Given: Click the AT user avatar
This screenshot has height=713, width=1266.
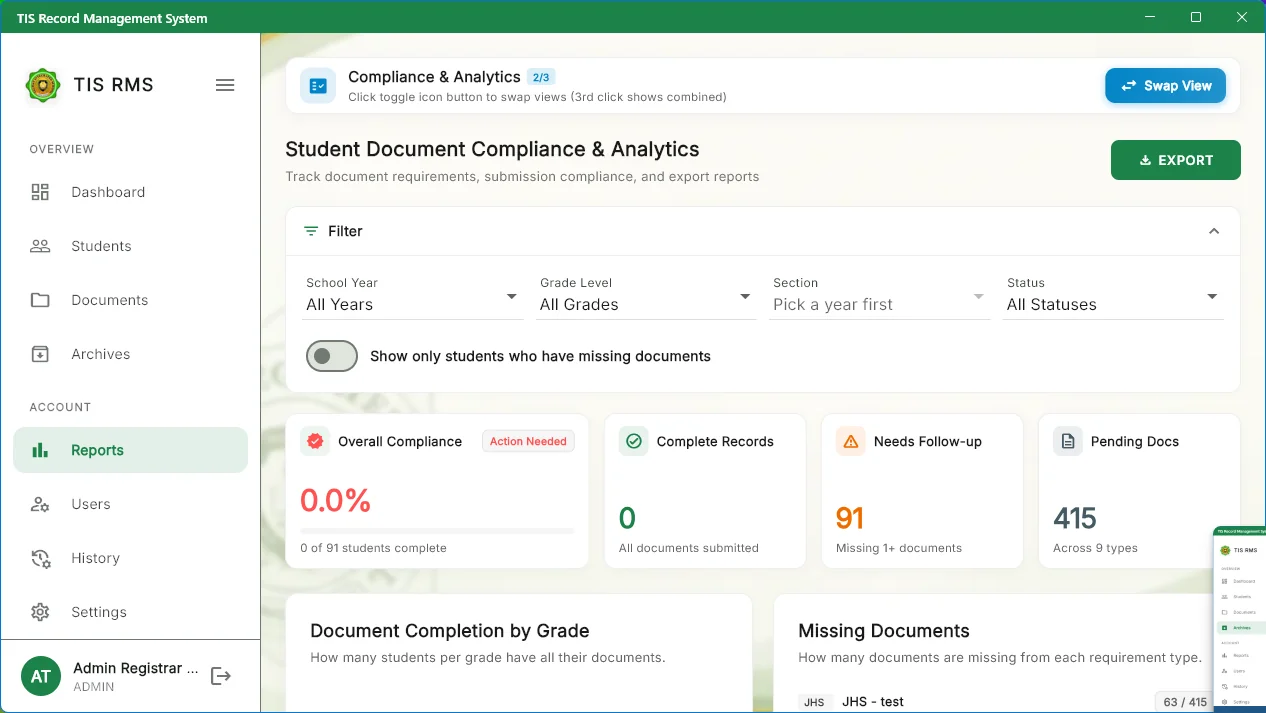Looking at the screenshot, I should (41, 676).
